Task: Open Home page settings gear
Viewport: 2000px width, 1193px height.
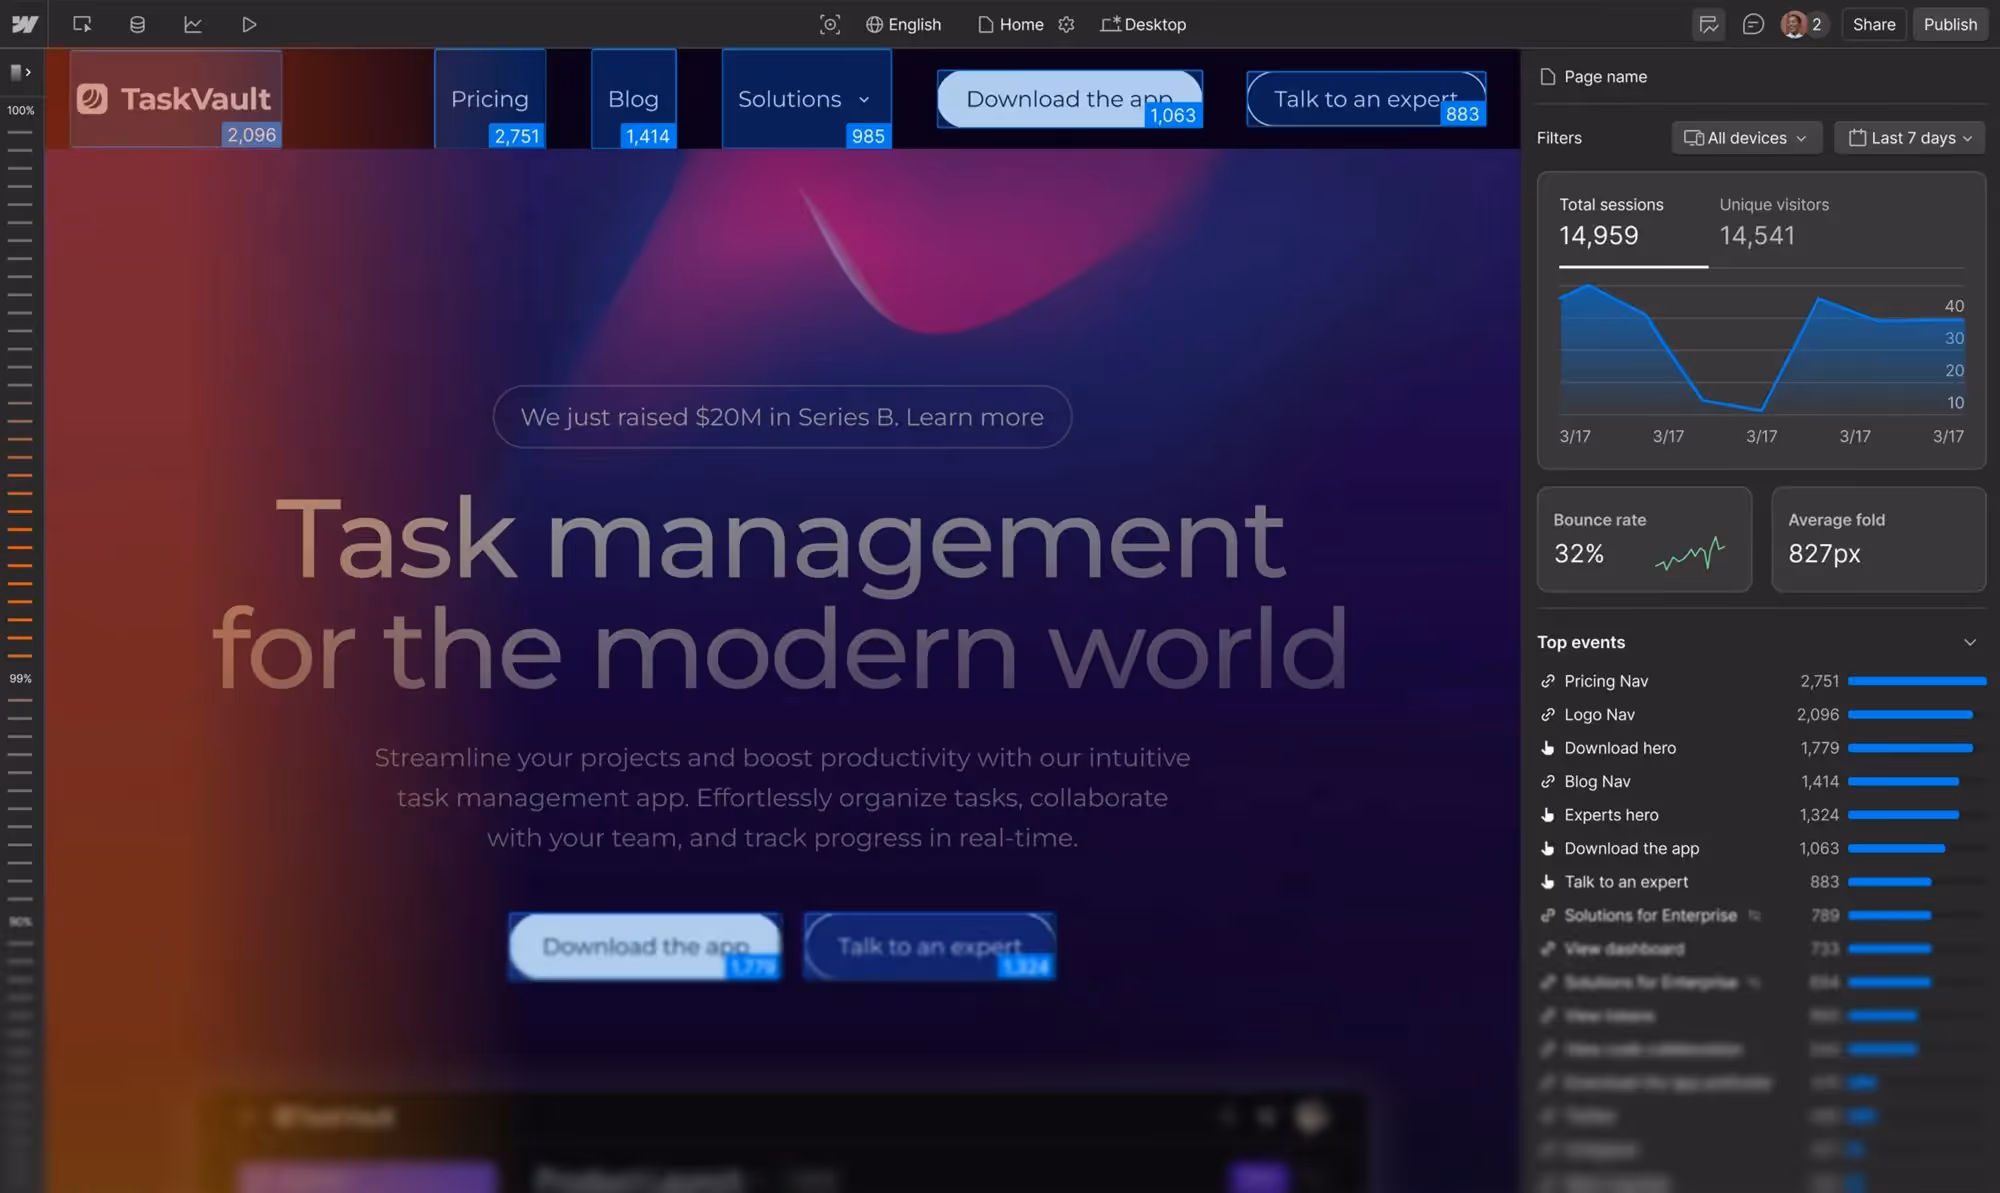Action: click(1066, 24)
